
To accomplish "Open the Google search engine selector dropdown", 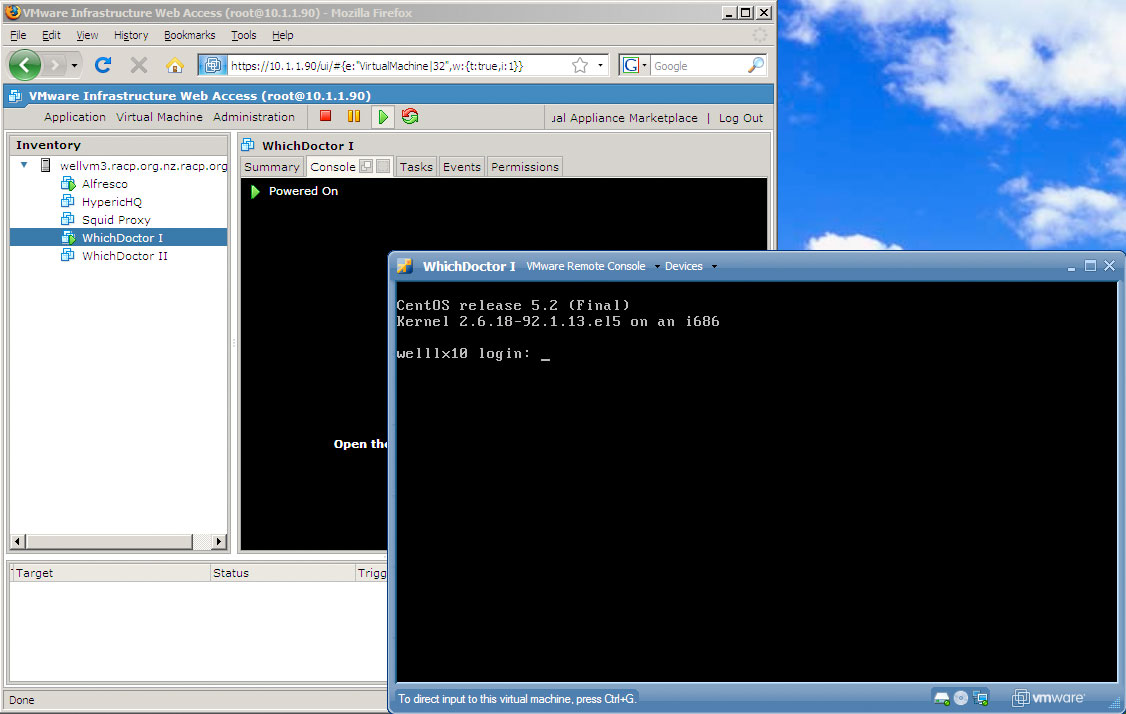I will (x=634, y=65).
